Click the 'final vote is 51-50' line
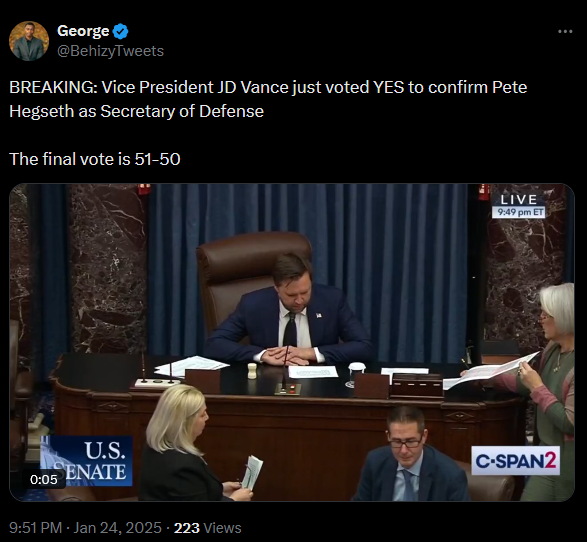The width and height of the screenshot is (587, 542). point(95,159)
